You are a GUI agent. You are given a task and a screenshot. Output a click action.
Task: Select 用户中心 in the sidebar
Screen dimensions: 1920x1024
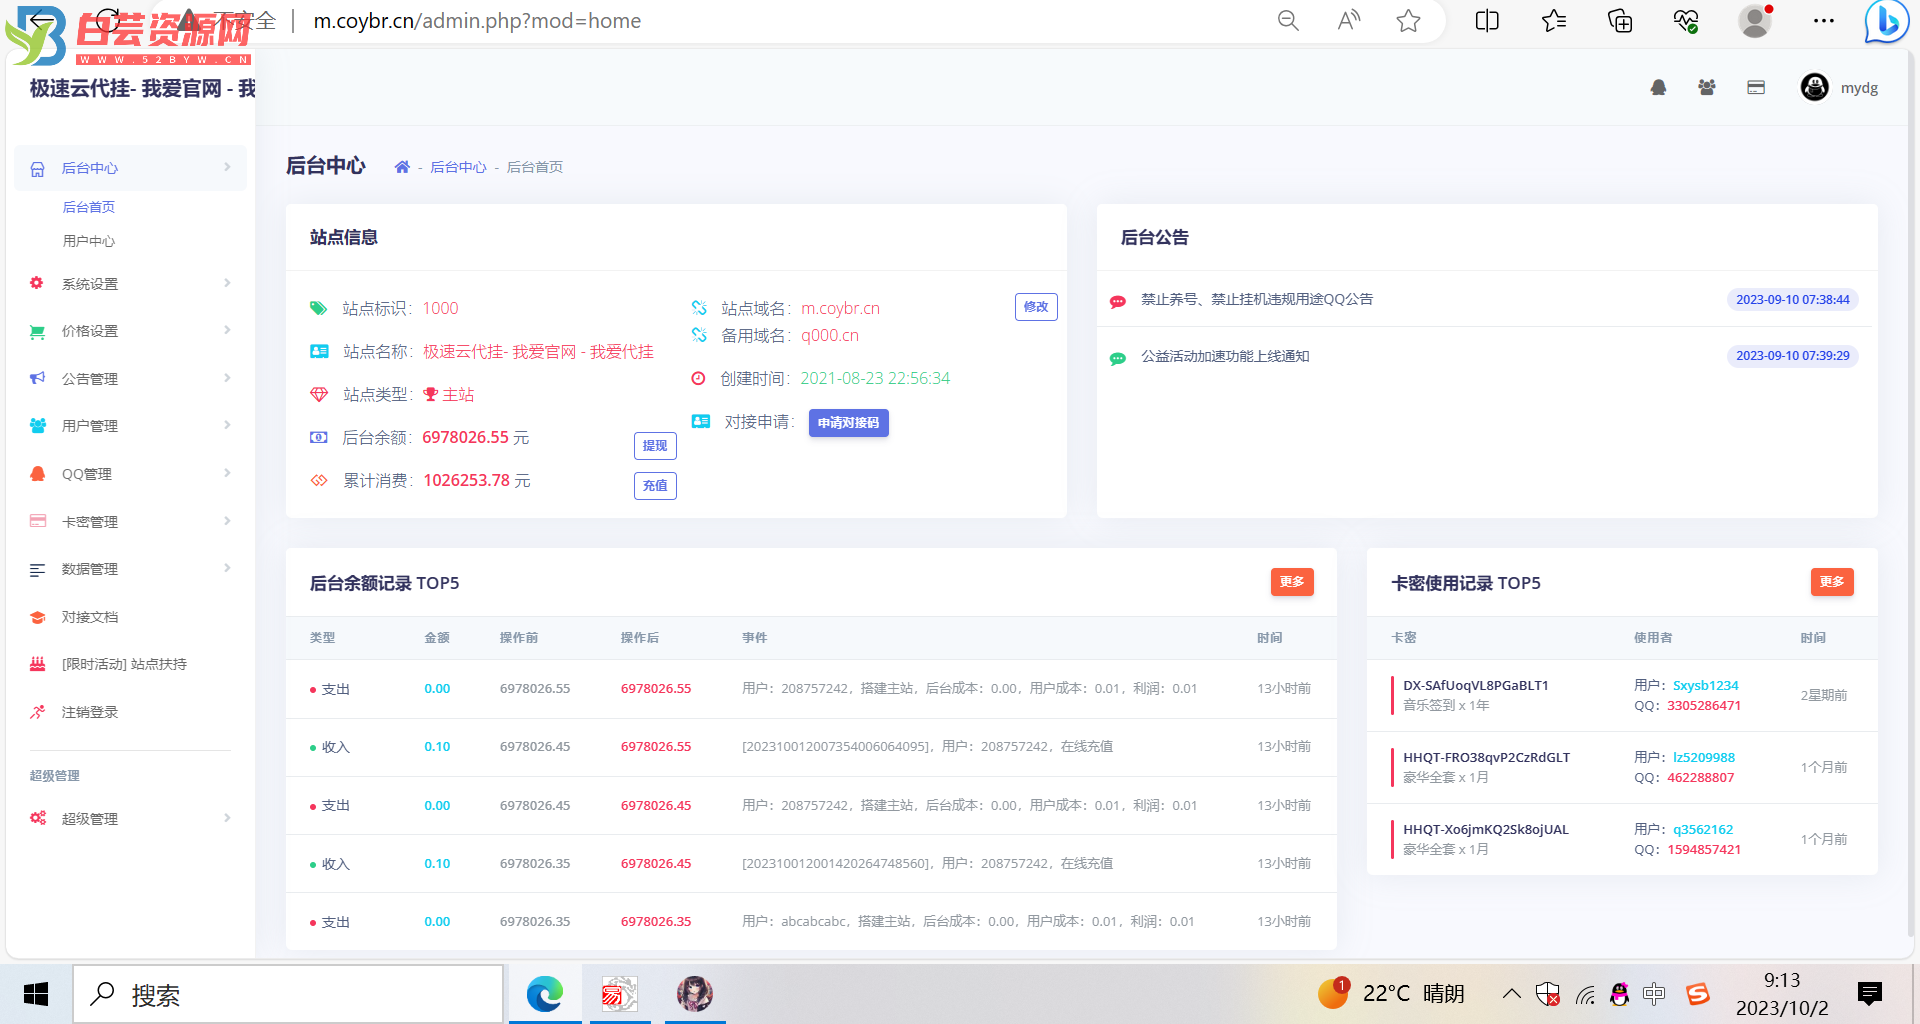(x=89, y=241)
